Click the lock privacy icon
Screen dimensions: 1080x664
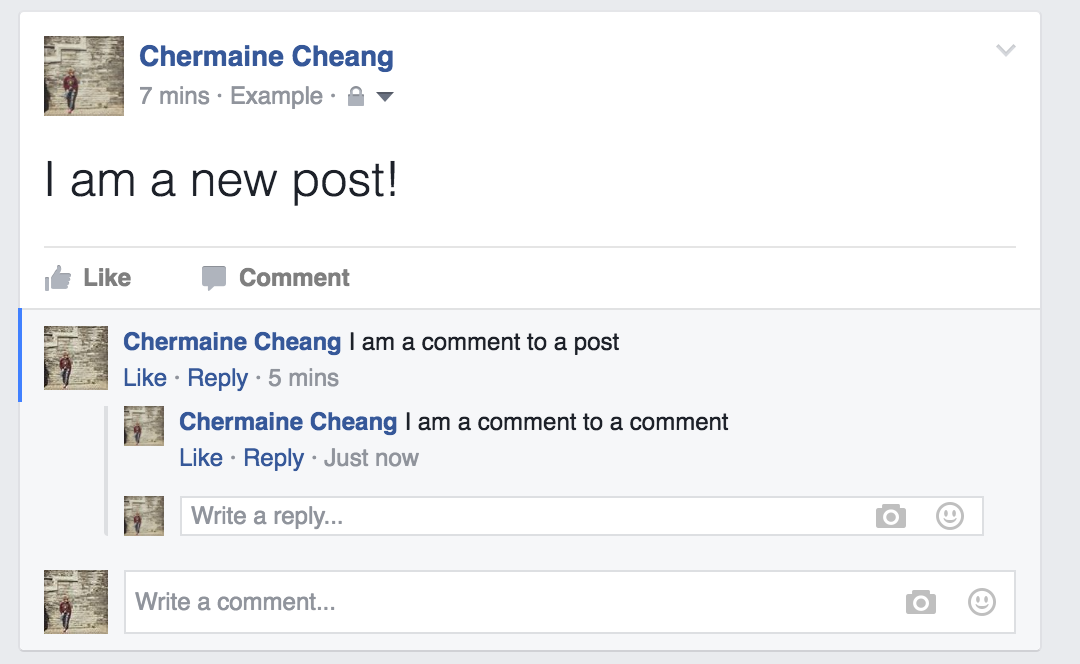[x=355, y=97]
